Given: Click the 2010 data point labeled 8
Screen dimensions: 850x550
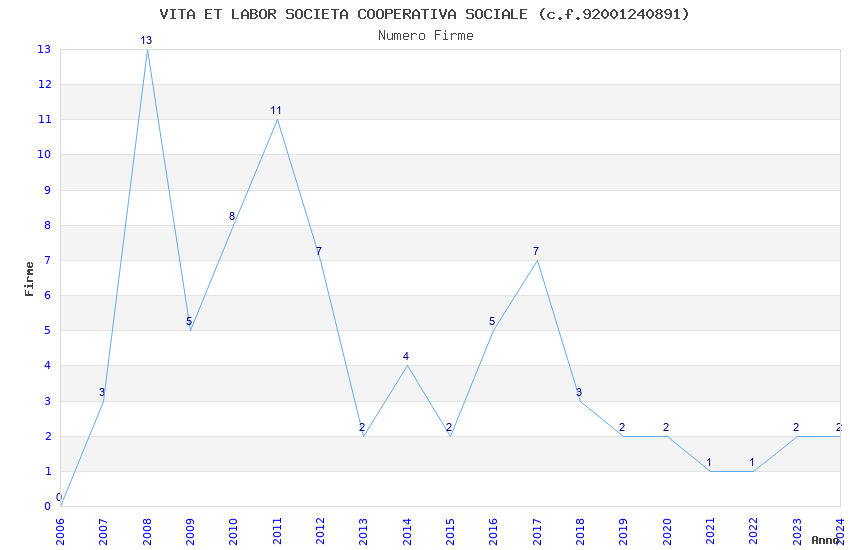Looking at the screenshot, I should tap(234, 225).
